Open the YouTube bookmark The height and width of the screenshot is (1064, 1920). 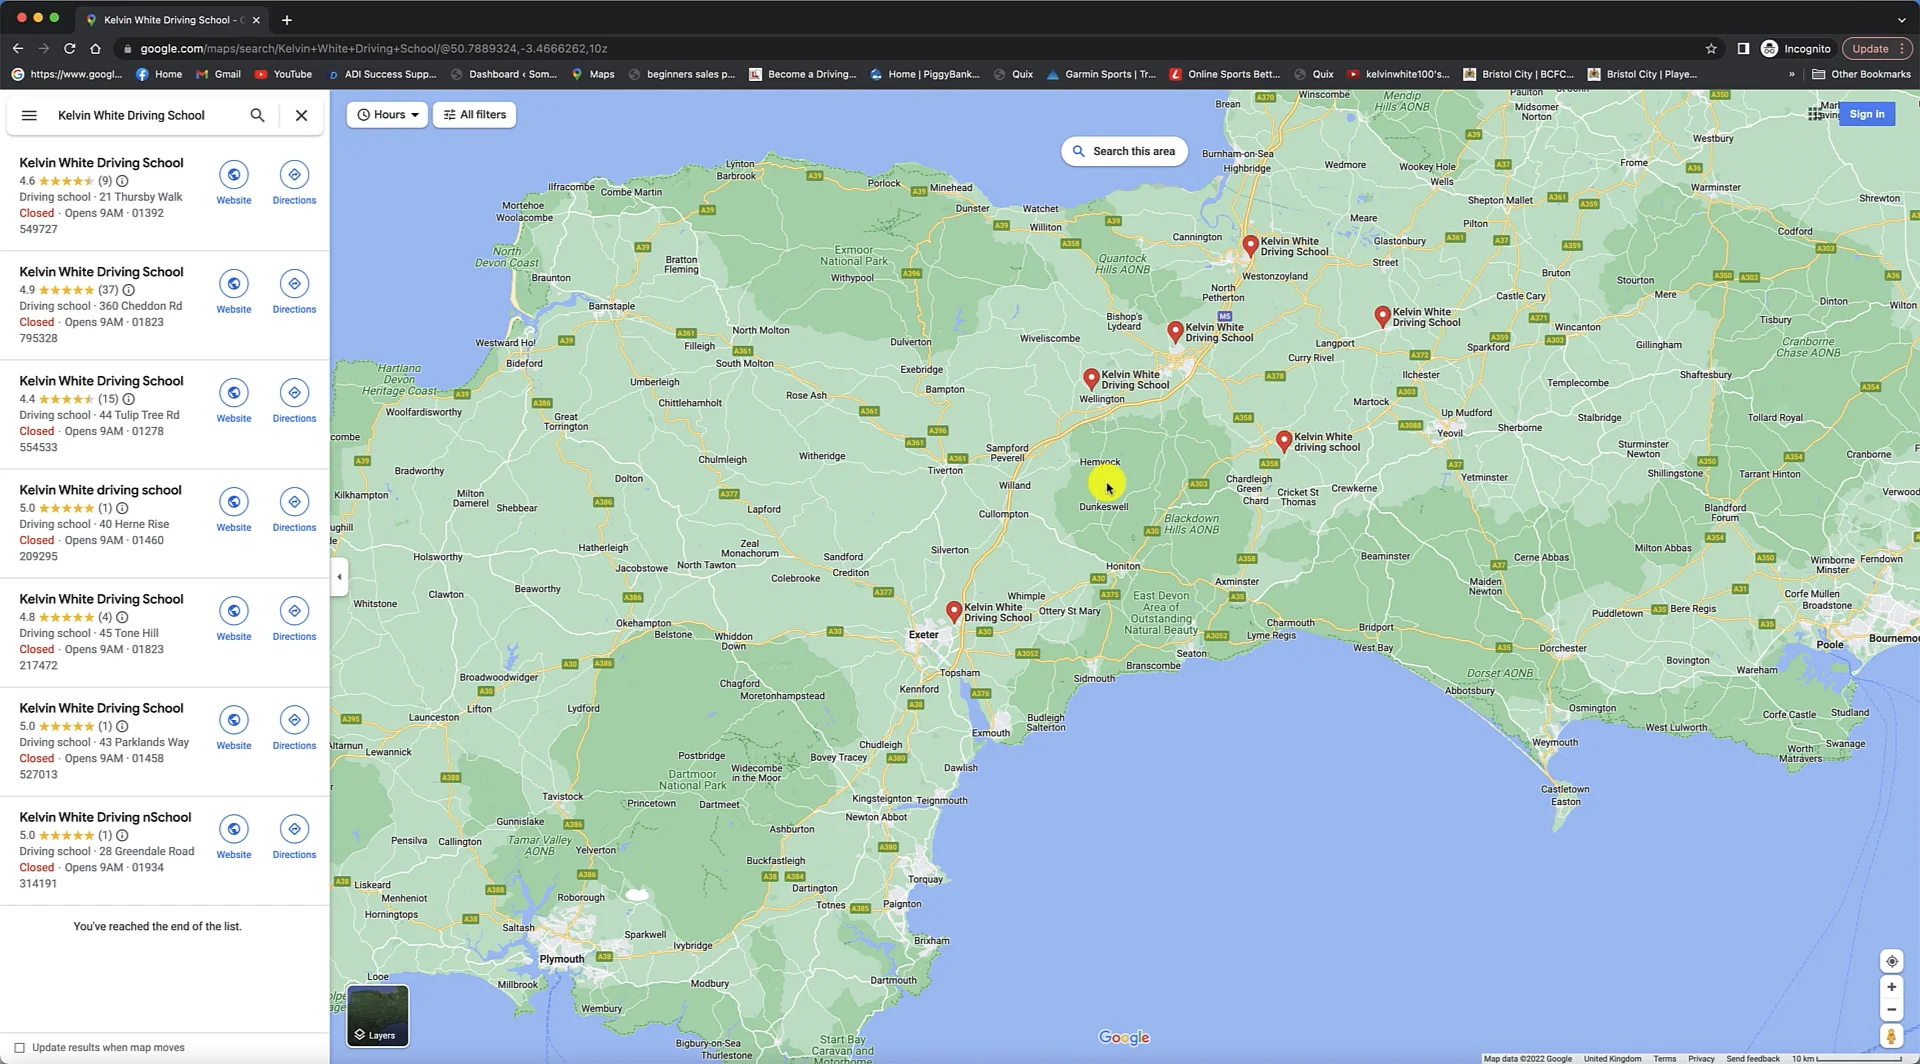tap(283, 74)
